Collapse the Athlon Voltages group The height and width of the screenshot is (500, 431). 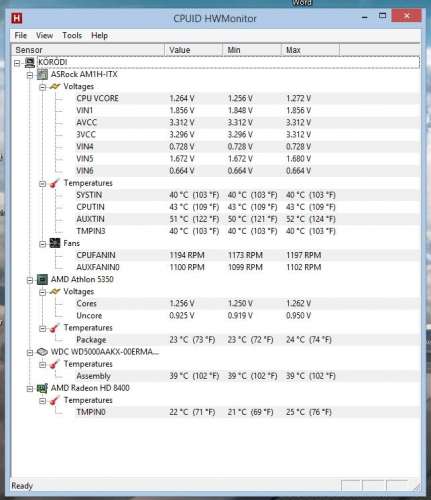coord(42,292)
